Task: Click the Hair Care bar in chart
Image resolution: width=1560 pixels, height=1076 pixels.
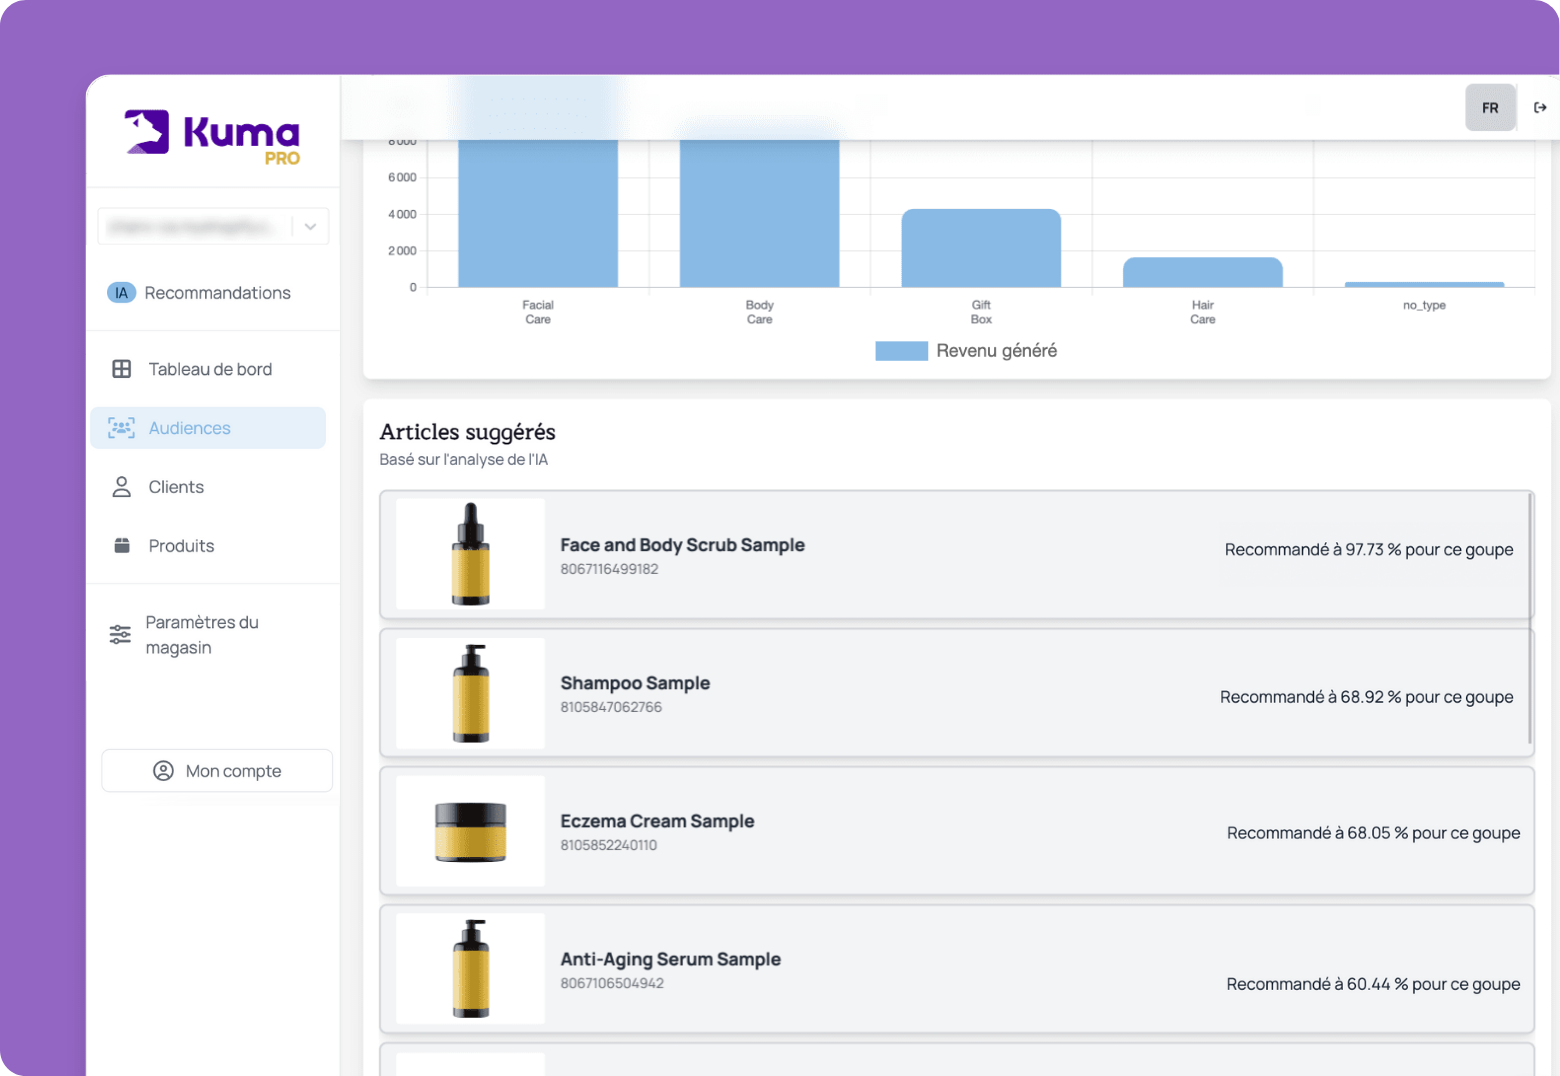Action: pos(1203,273)
